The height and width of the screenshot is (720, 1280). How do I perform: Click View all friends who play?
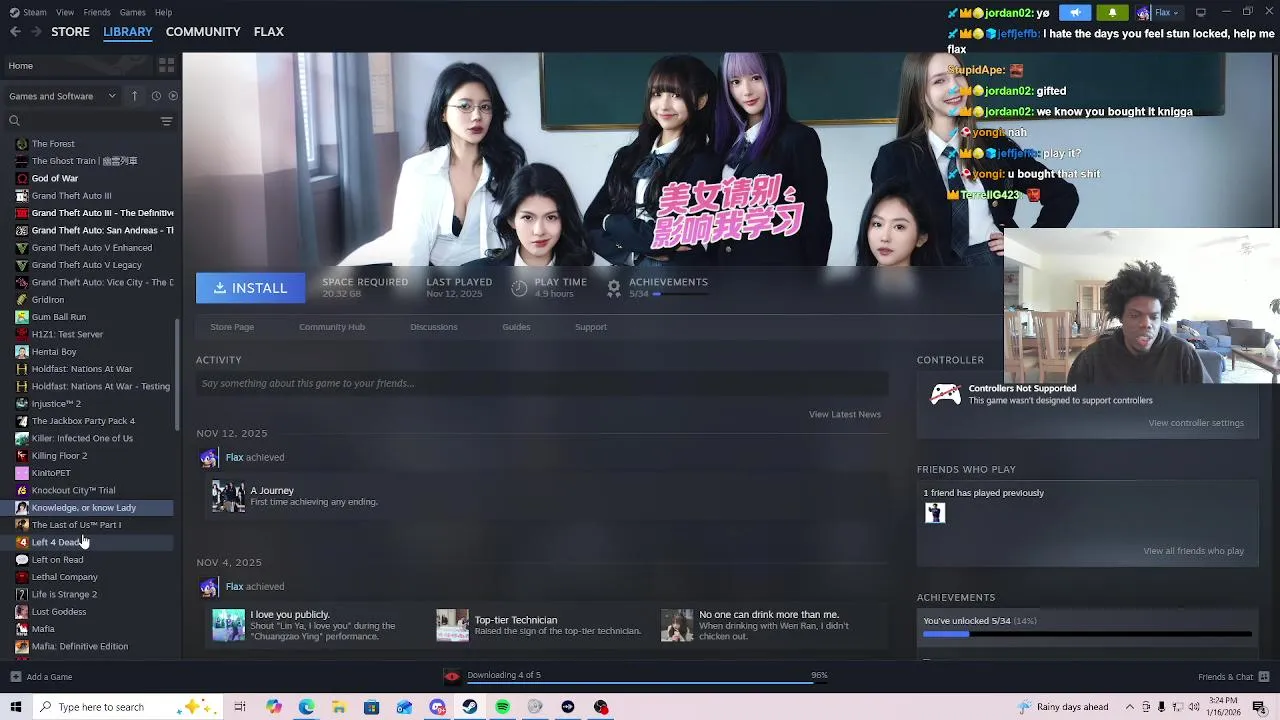1194,551
